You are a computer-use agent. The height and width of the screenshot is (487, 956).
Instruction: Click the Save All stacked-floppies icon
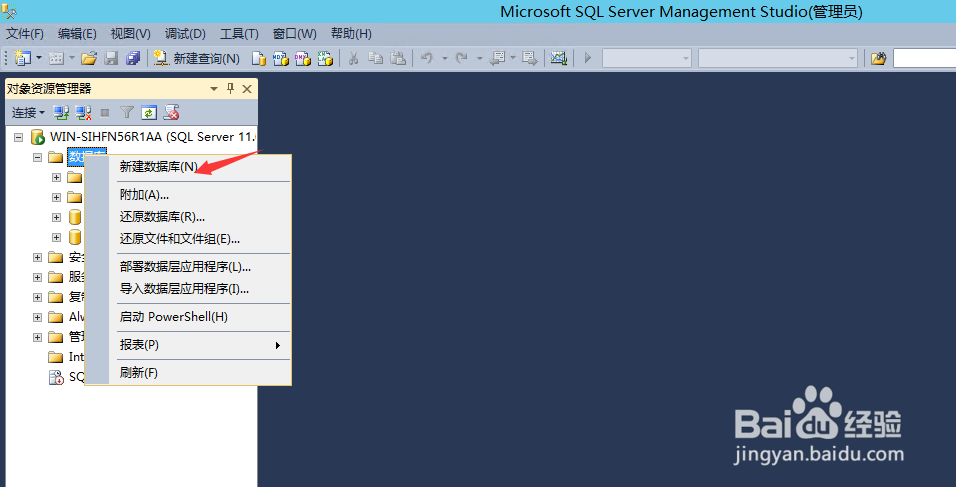(132, 59)
